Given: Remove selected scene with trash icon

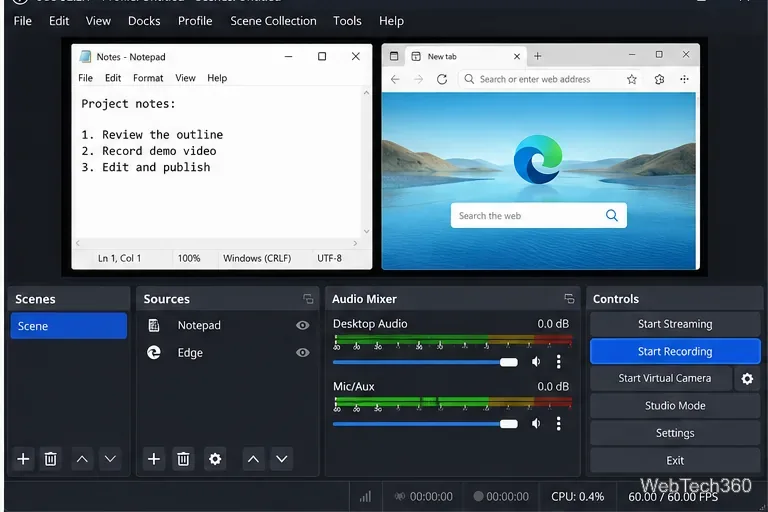Looking at the screenshot, I should (x=50, y=459).
